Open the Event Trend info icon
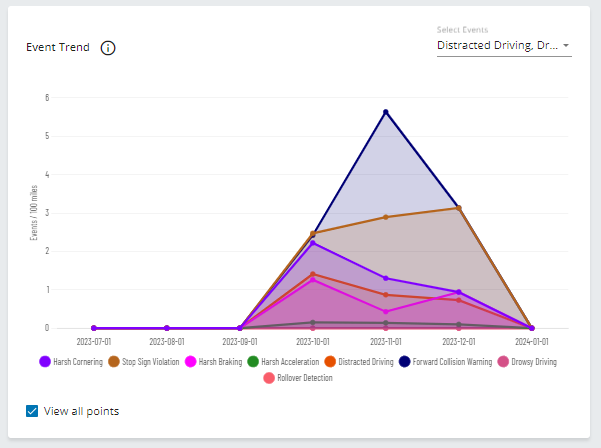 pos(108,48)
